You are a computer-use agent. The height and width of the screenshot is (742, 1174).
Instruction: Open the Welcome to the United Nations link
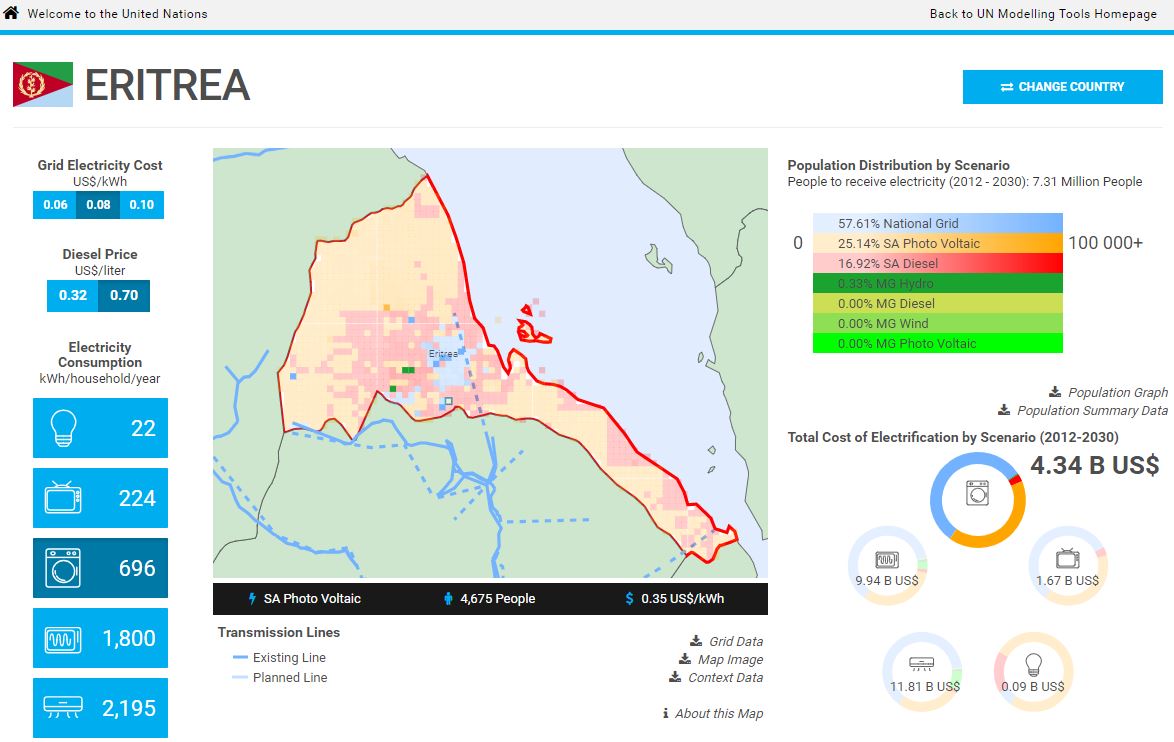click(118, 13)
